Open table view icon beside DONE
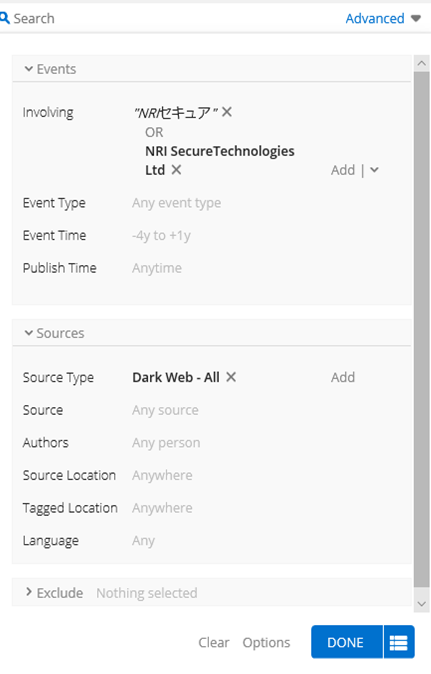The width and height of the screenshot is (431, 674). coord(399,642)
